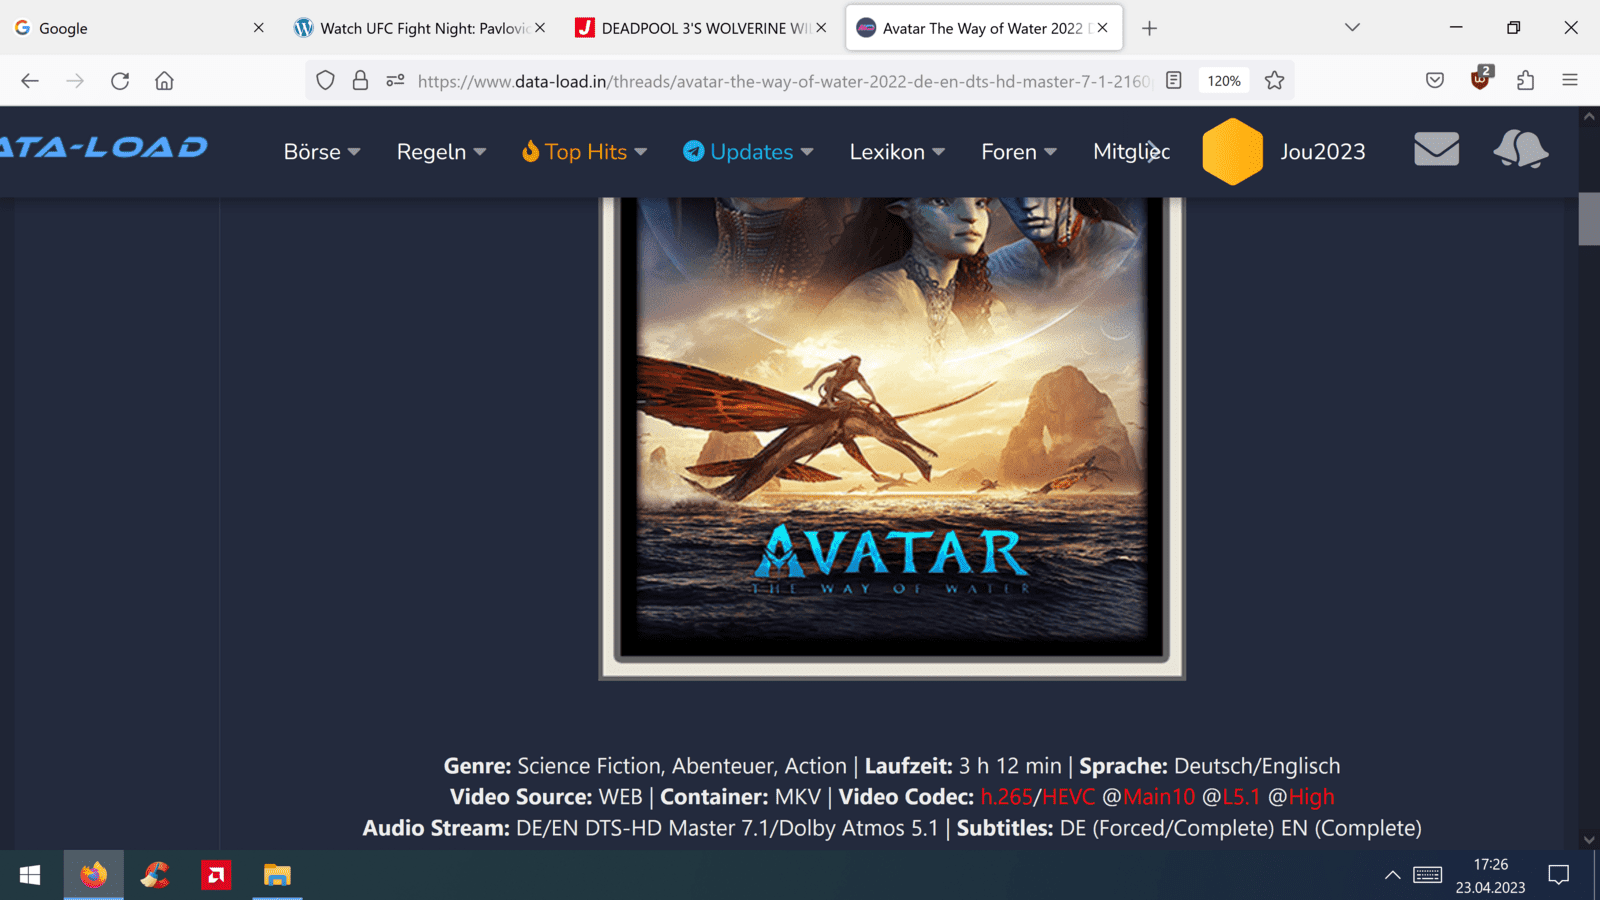Expand the Börse menu
This screenshot has width=1600, height=900.
(322, 152)
